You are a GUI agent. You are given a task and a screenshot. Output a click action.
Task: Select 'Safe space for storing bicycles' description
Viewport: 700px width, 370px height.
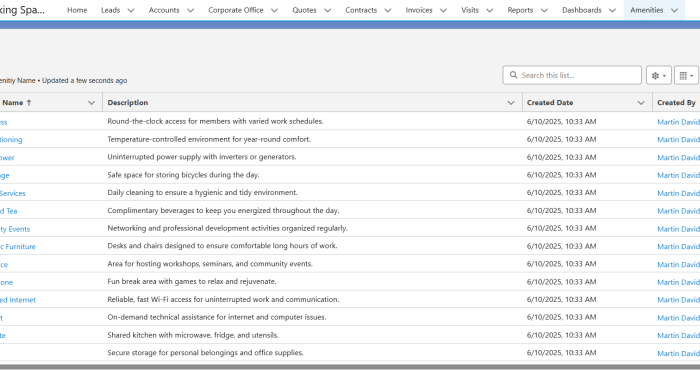(183, 175)
